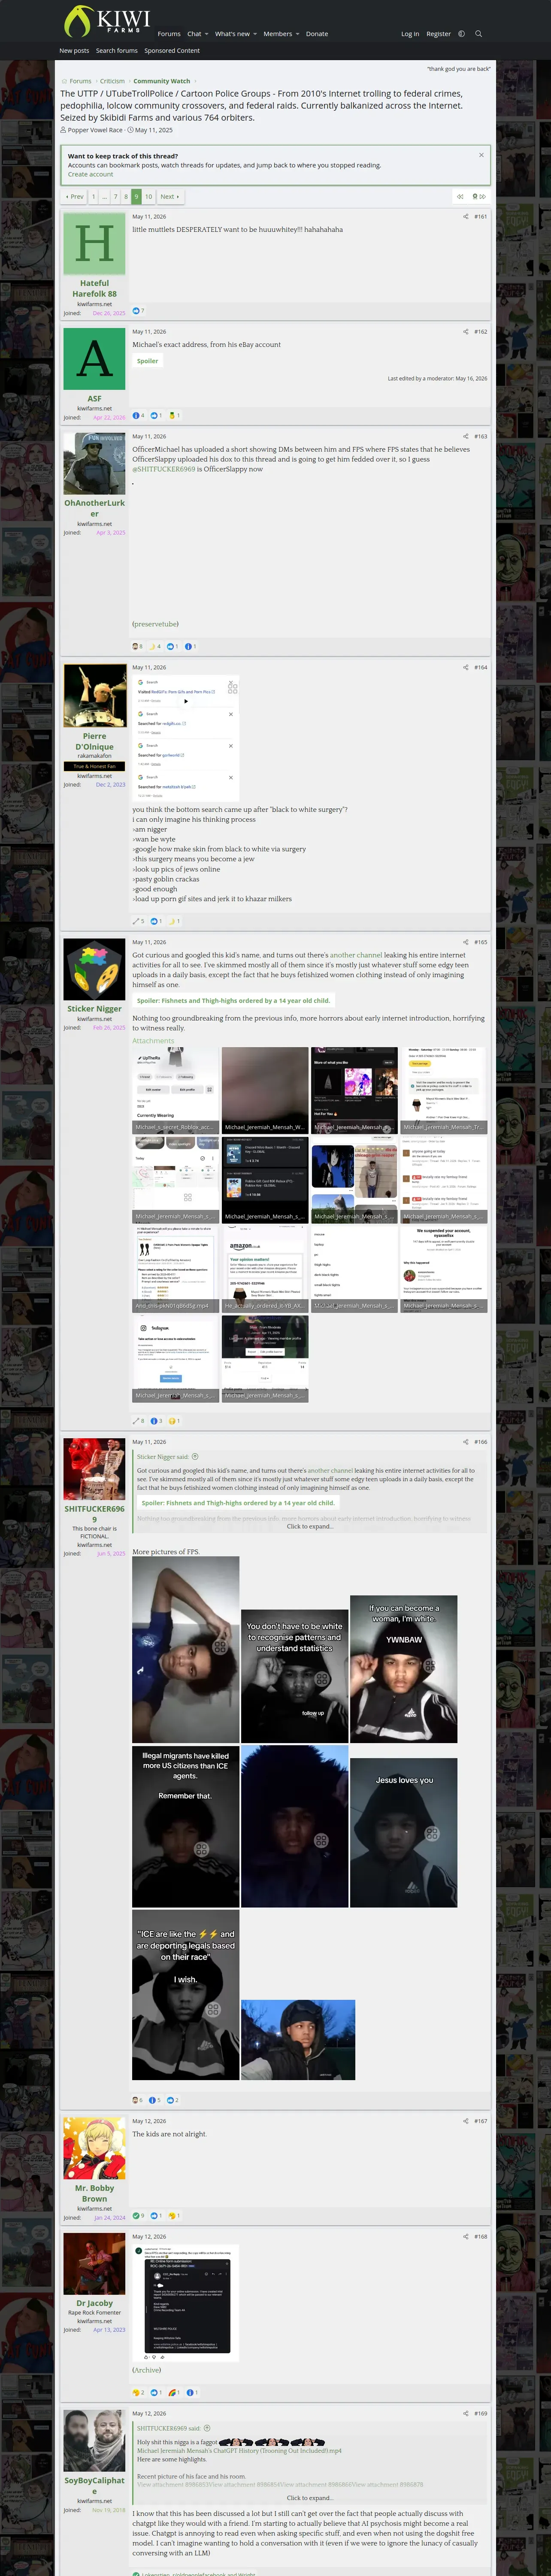Open the pagination ellipsis page jump
Viewport: 551px width, 2576px height.
104,197
